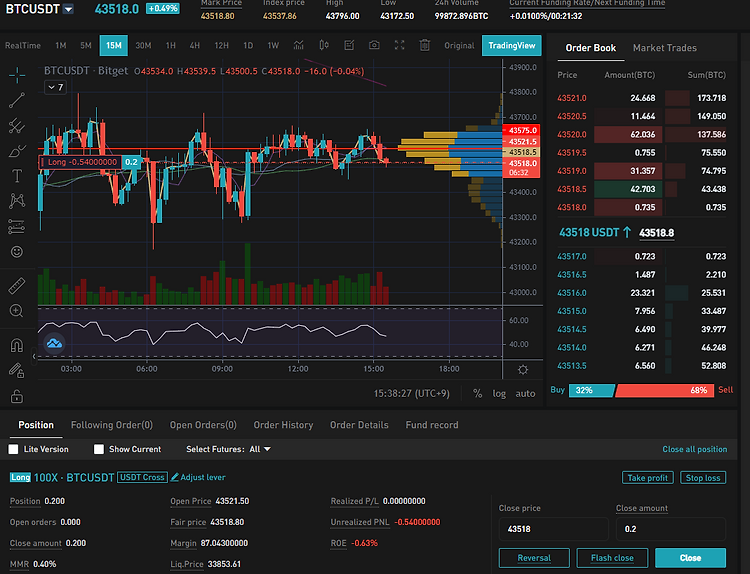Open the Order History tab
Image resolution: width=750 pixels, height=574 pixels.
tap(283, 425)
